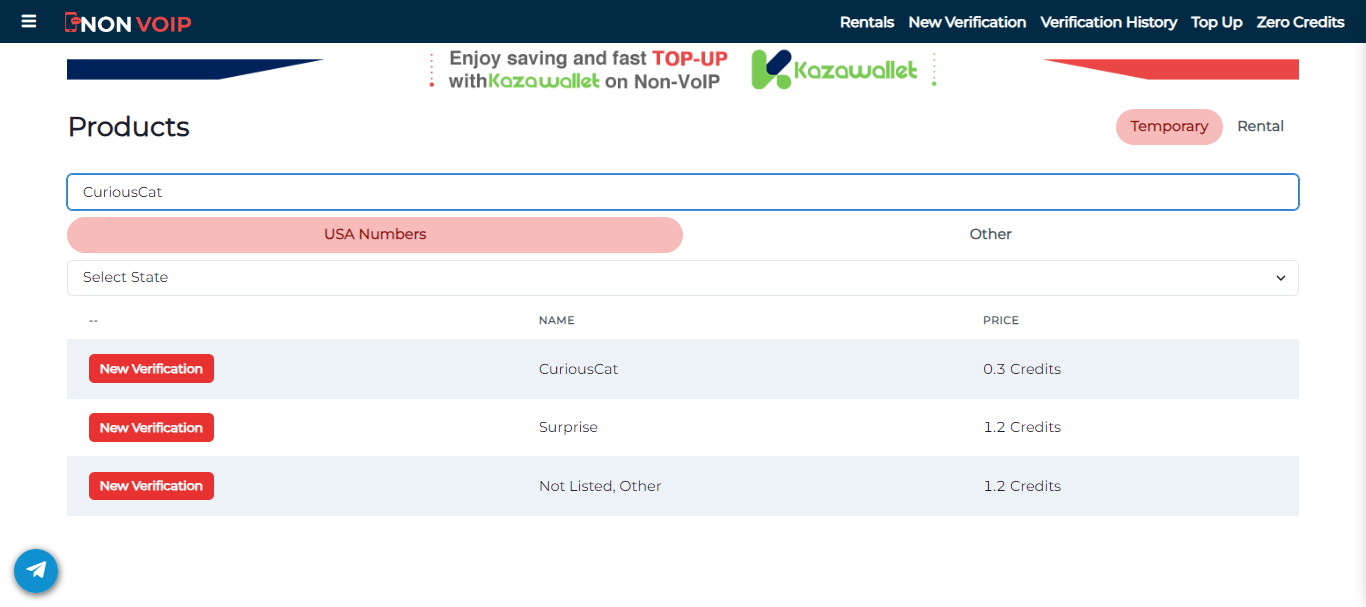Image resolution: width=1366 pixels, height=607 pixels.
Task: Select the Temporary products toggle
Action: (x=1169, y=127)
